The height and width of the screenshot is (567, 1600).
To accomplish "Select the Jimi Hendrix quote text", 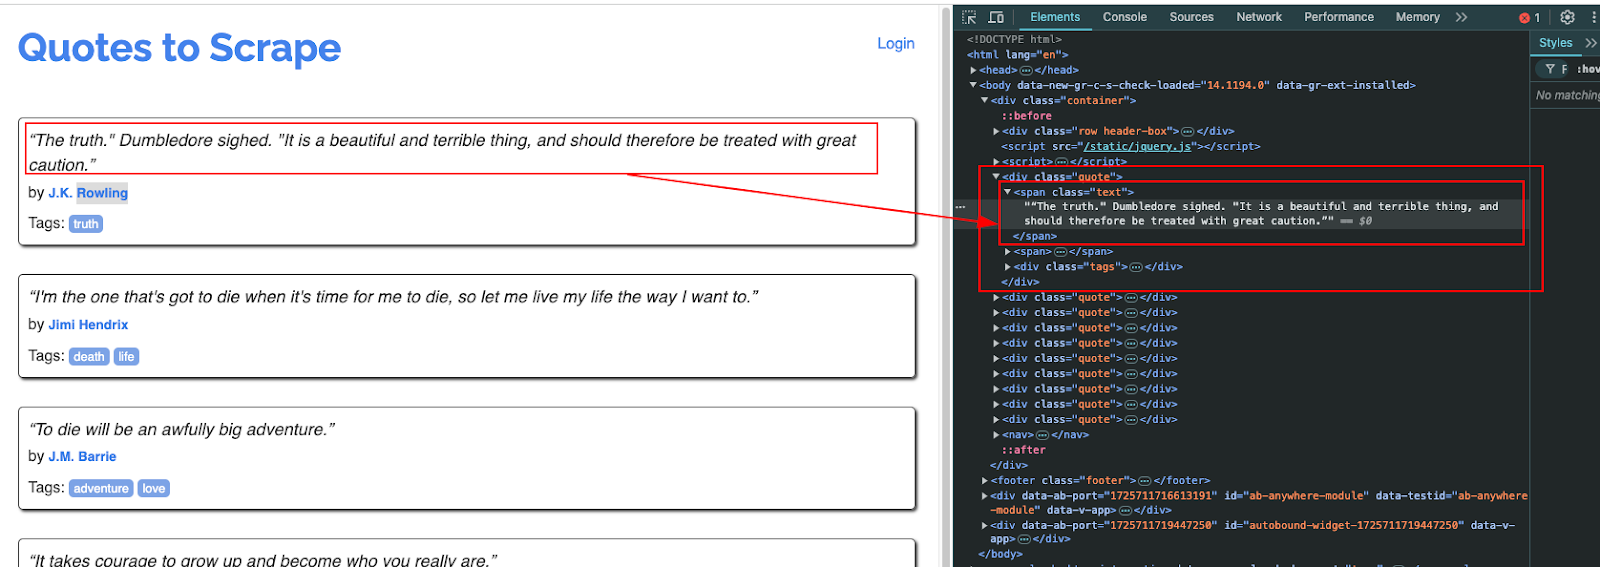I will click(393, 297).
